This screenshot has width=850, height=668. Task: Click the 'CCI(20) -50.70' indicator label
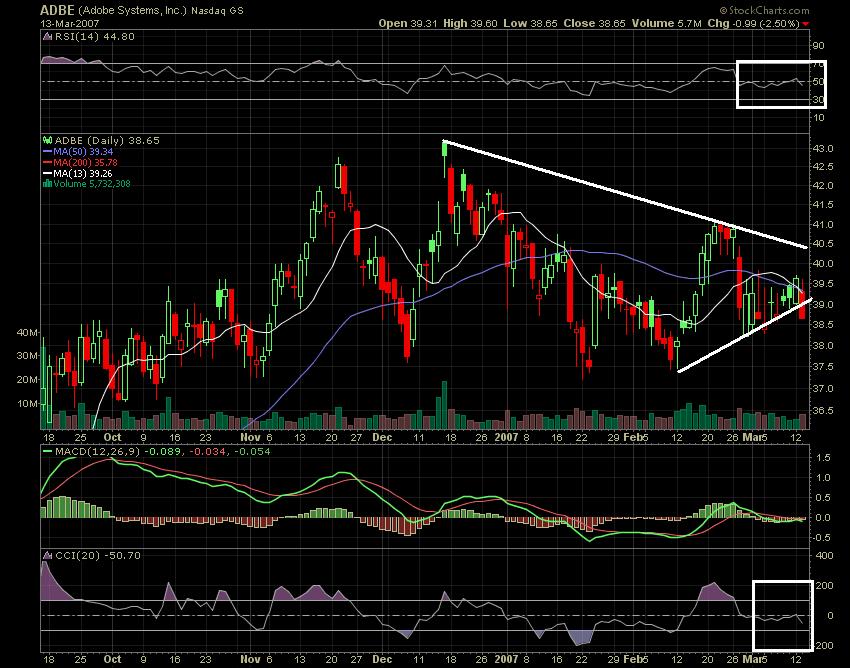(x=98, y=556)
